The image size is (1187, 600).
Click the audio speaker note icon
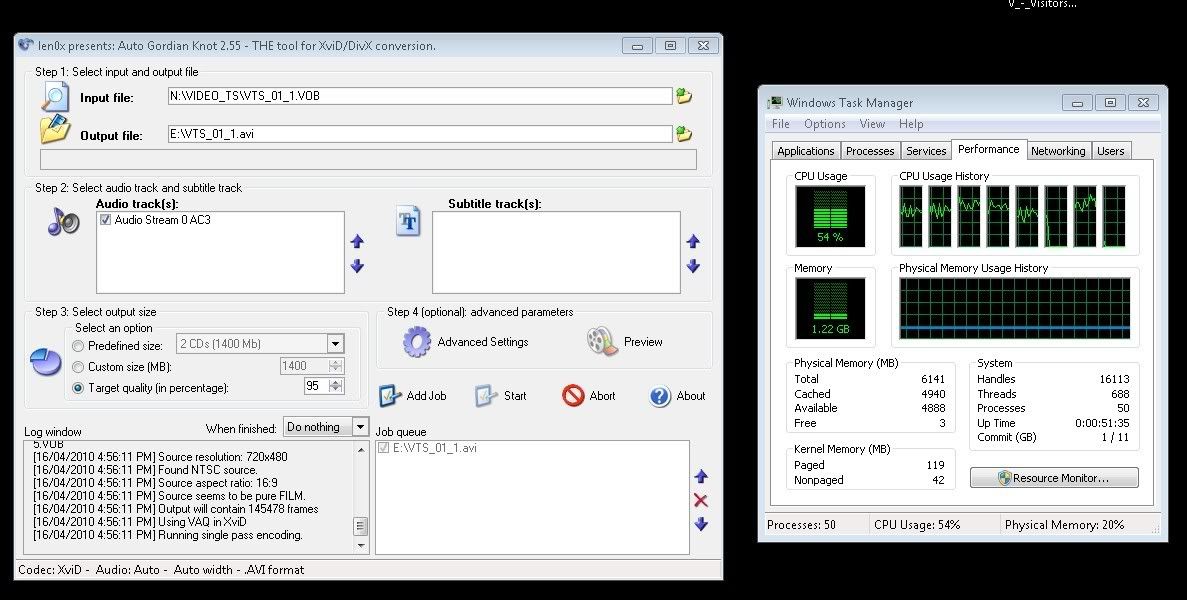point(64,220)
